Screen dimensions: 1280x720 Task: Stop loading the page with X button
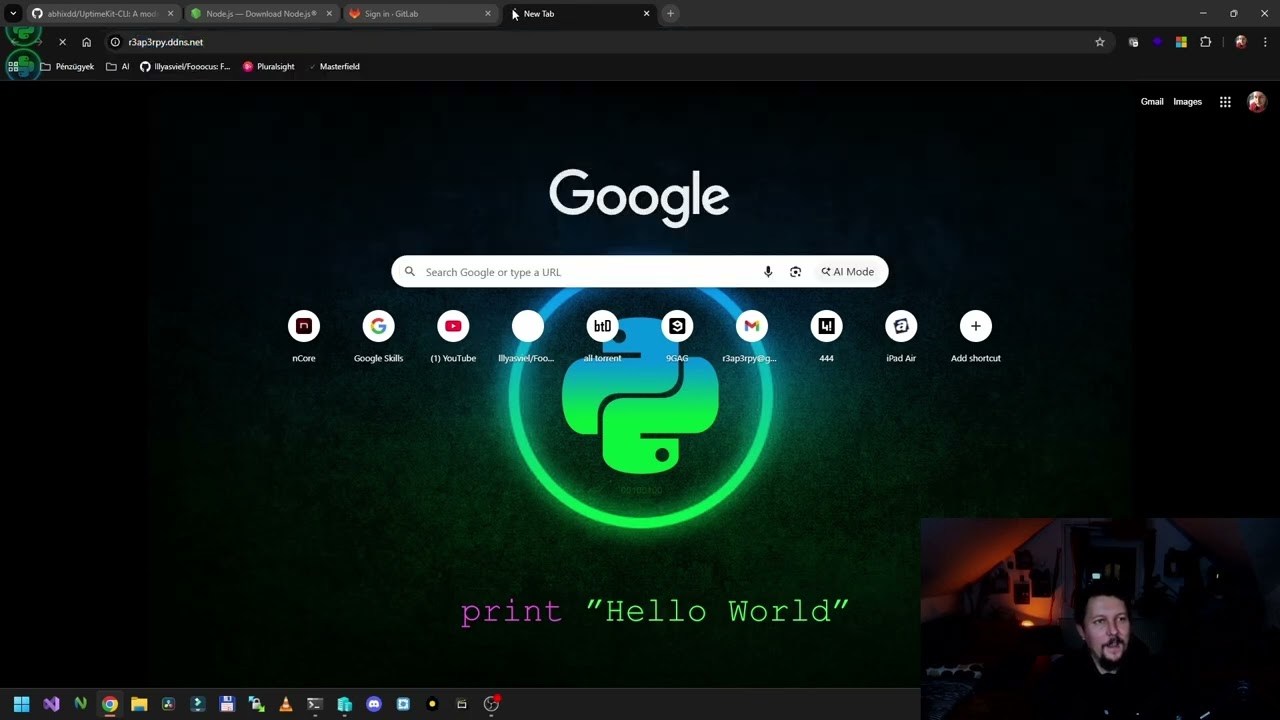click(62, 42)
